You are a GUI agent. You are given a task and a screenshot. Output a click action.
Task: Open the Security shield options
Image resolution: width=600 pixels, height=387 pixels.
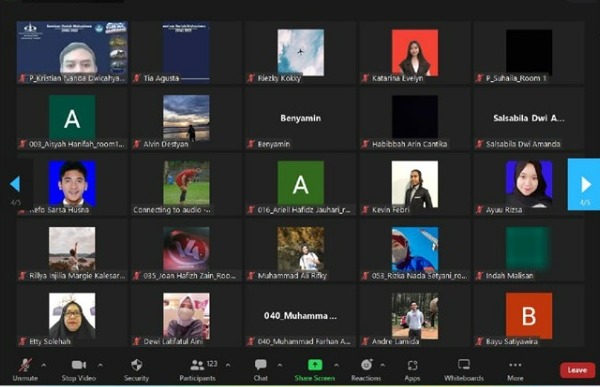pyautogui.click(x=136, y=370)
